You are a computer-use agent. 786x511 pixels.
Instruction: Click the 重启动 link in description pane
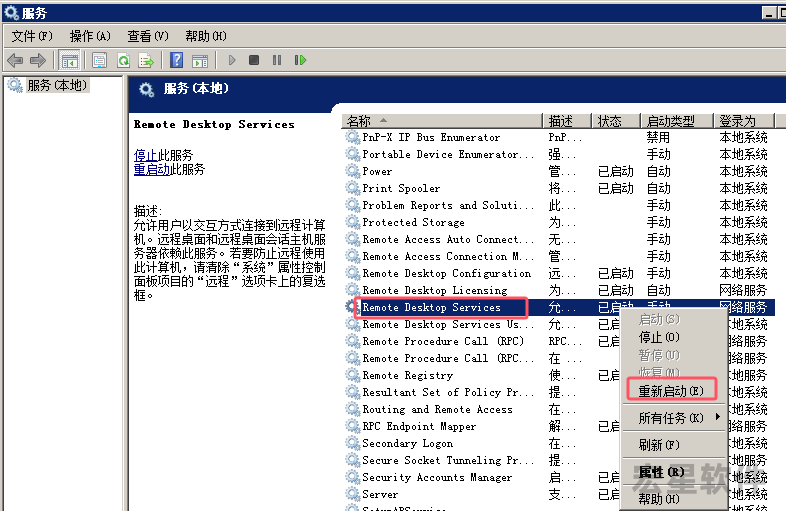151,169
